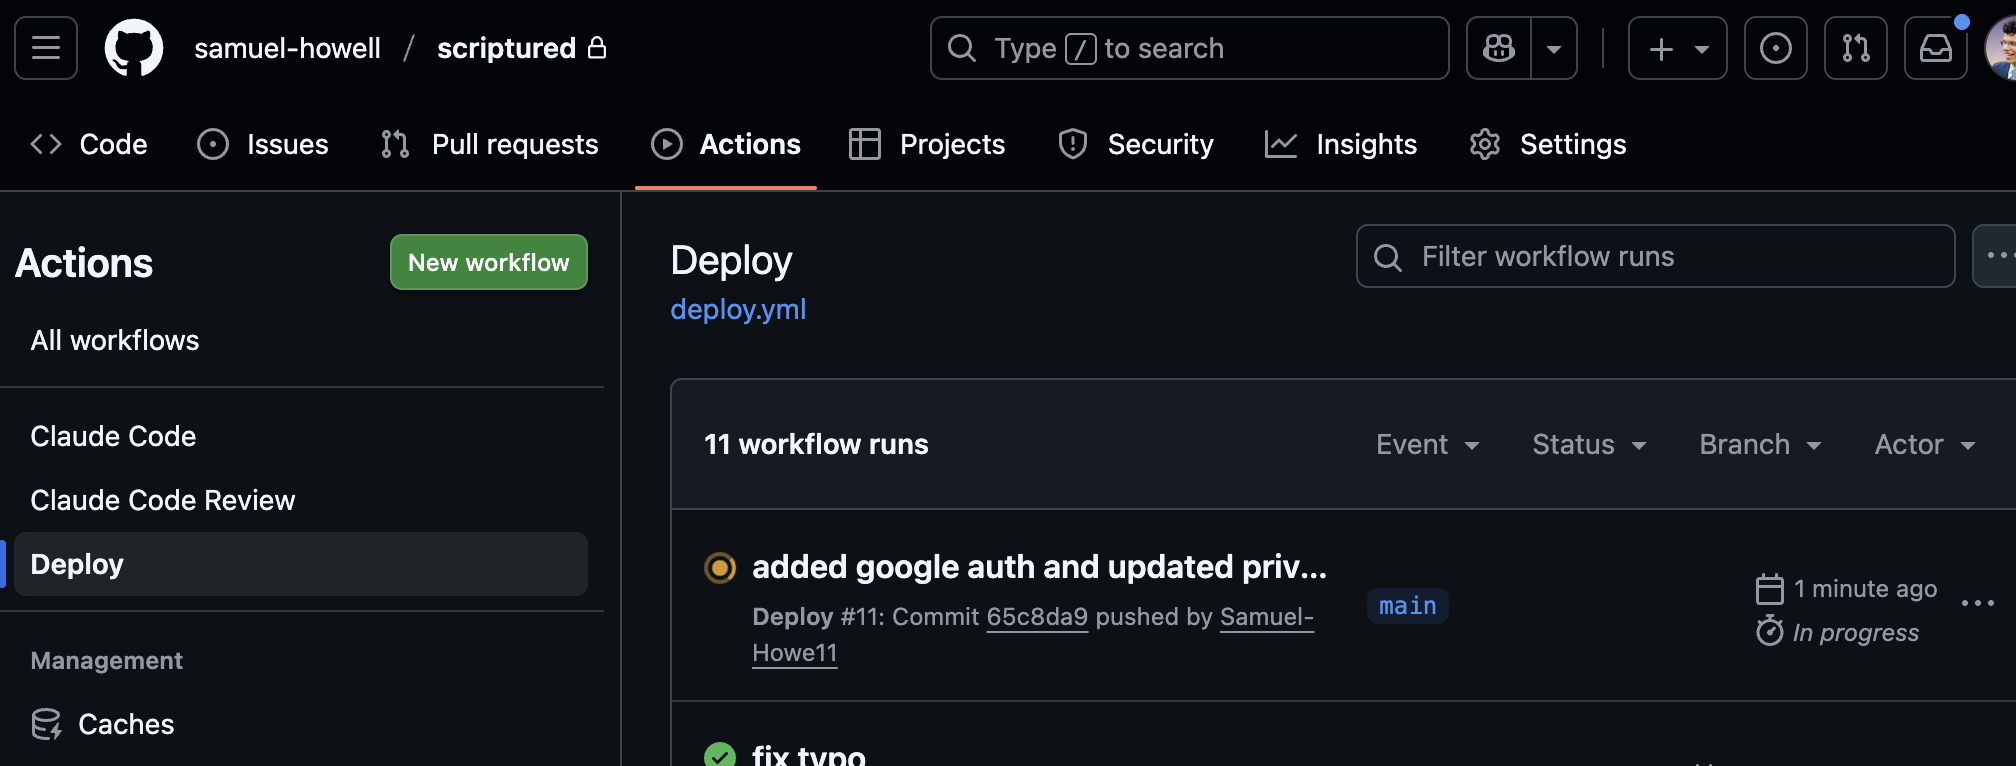Open the Copilot chat icon

pyautogui.click(x=1499, y=48)
